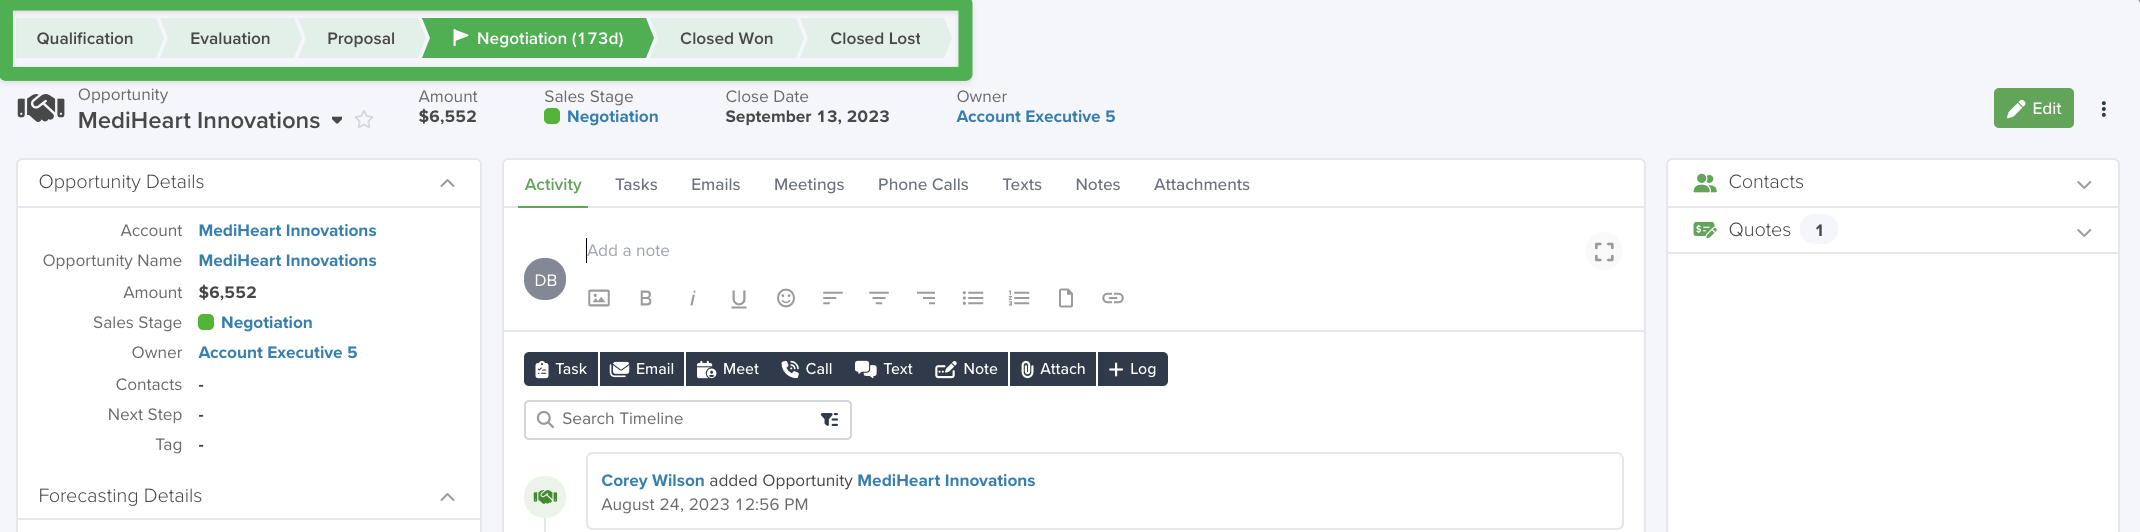The image size is (2140, 532).
Task: Apply bulleted list formatting
Action: coord(973,298)
